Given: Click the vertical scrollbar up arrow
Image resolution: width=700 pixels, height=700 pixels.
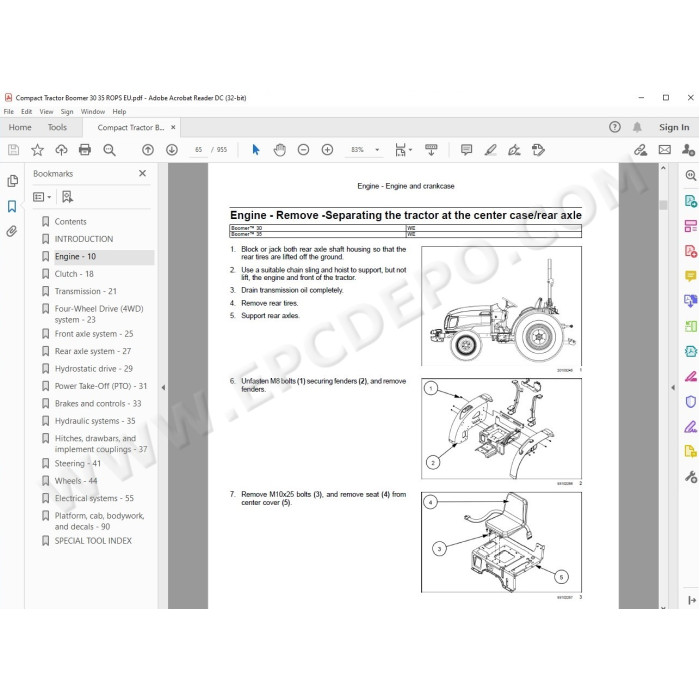Looking at the screenshot, I should (x=663, y=168).
